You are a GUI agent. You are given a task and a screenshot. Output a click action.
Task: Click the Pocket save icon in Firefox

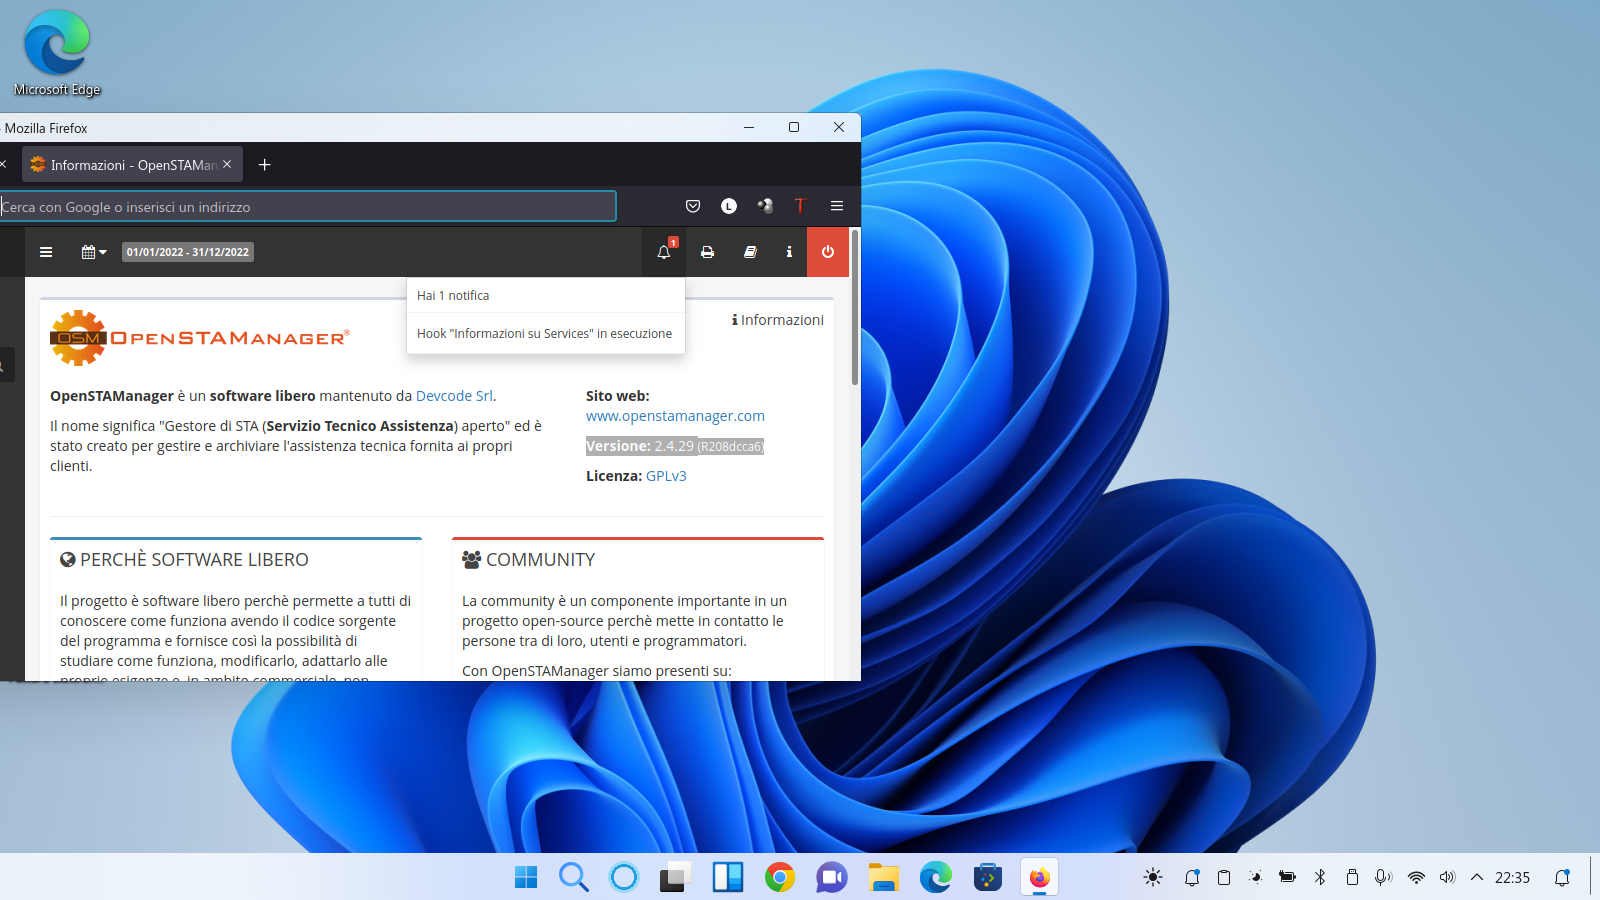pos(693,206)
